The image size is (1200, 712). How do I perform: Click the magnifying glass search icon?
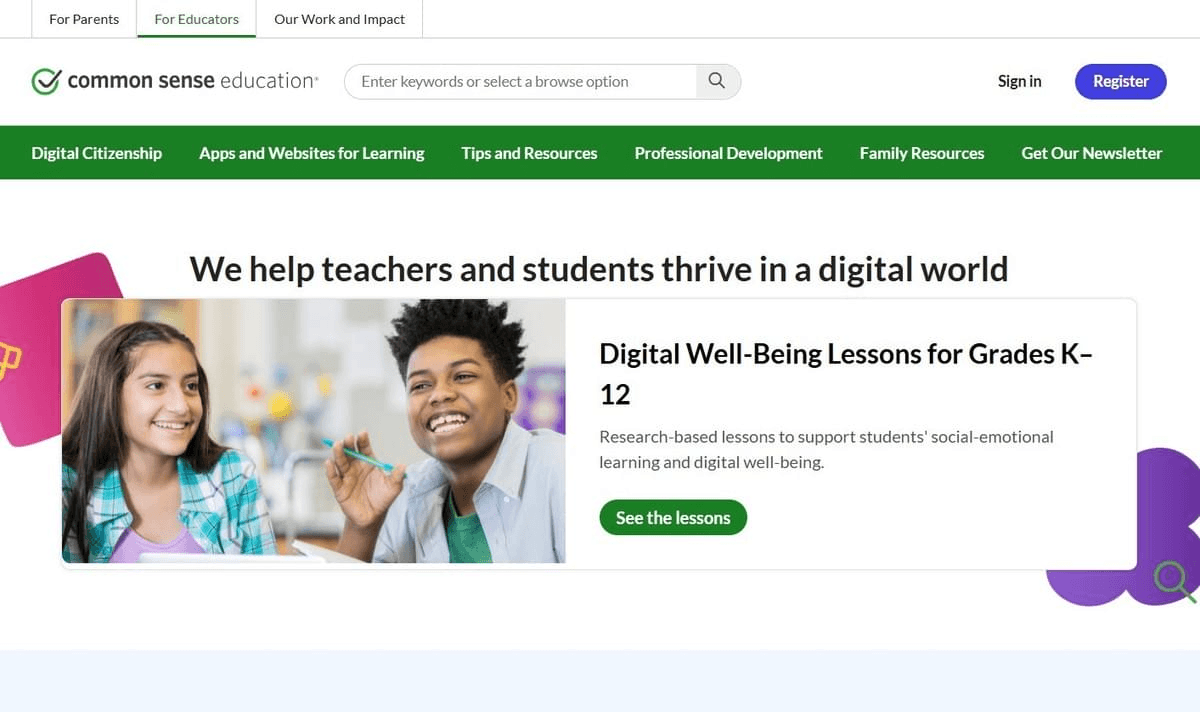click(717, 81)
